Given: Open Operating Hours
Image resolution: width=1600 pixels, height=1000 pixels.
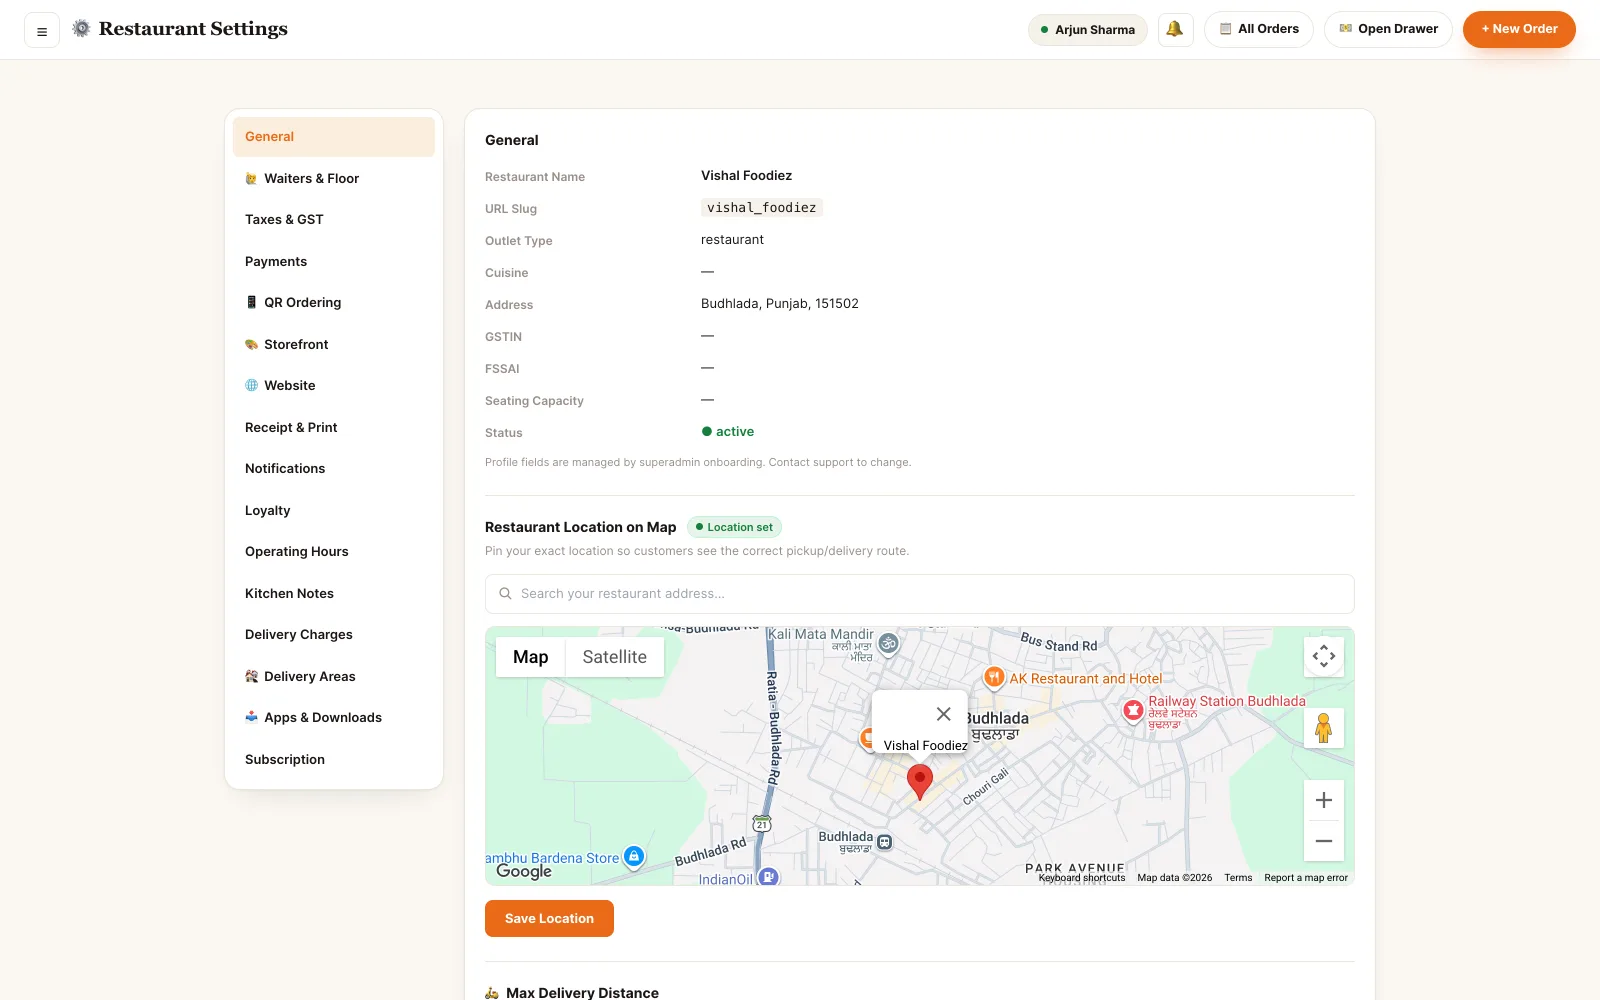Looking at the screenshot, I should pos(334,552).
